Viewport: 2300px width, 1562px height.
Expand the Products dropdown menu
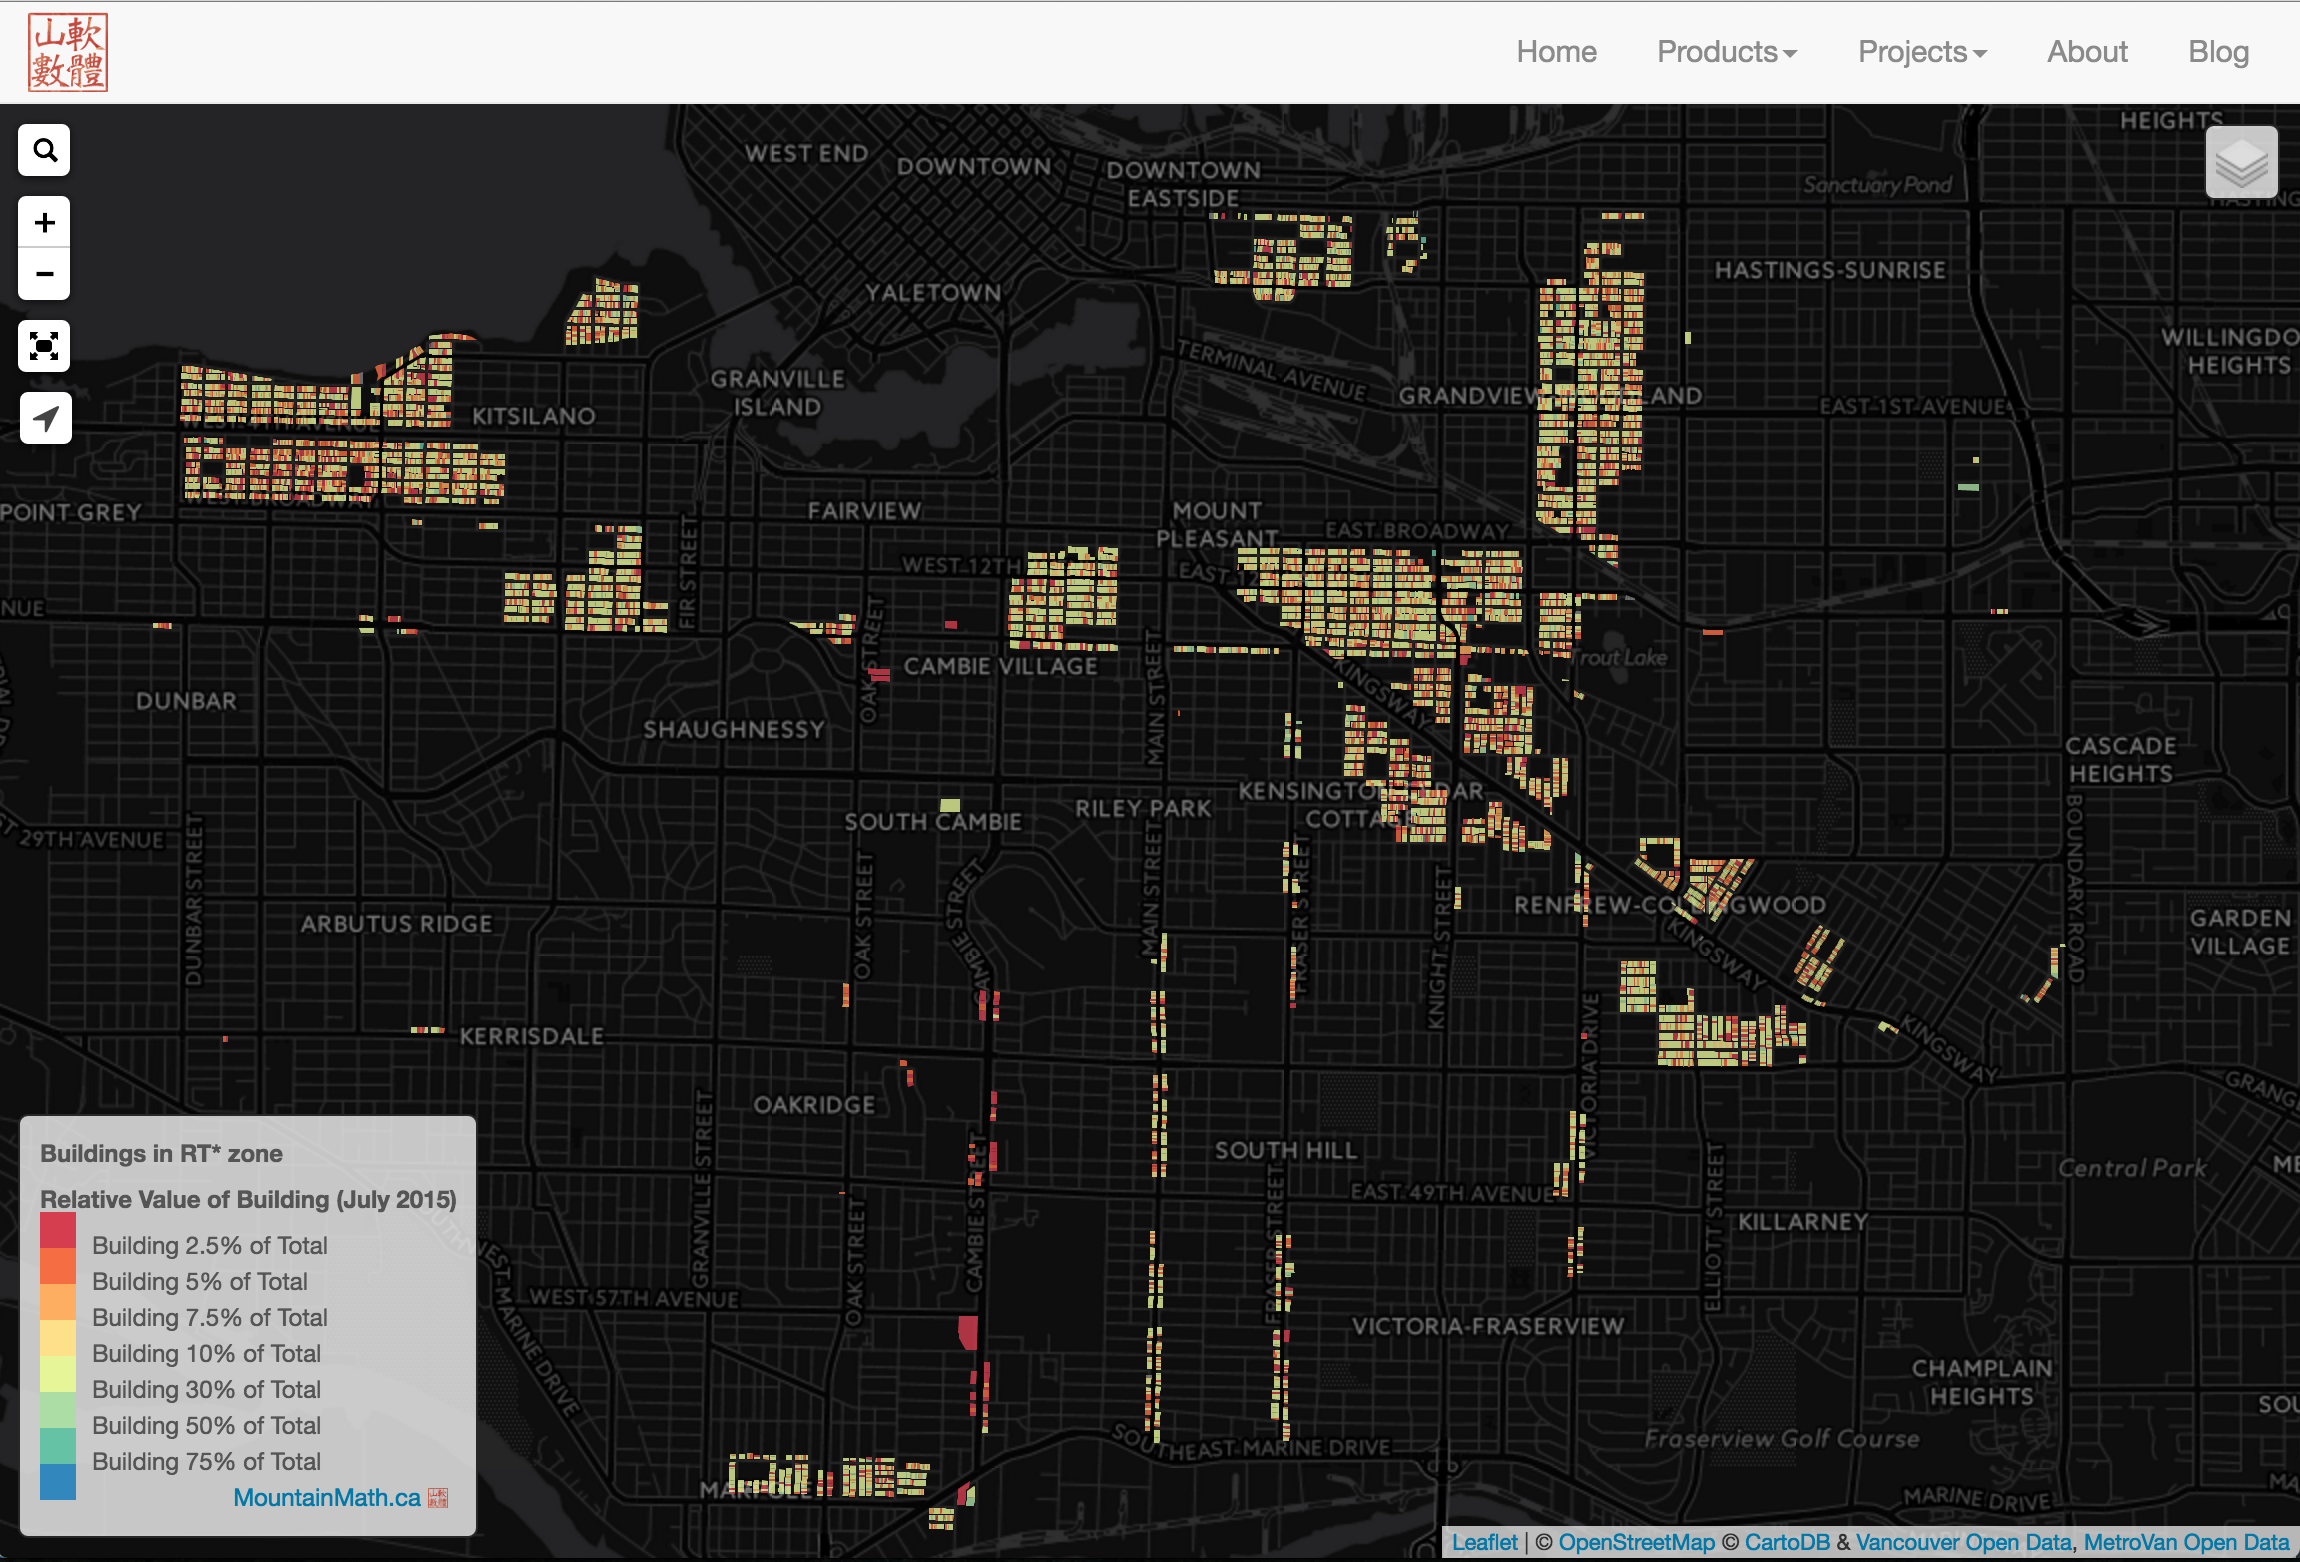point(1726,52)
